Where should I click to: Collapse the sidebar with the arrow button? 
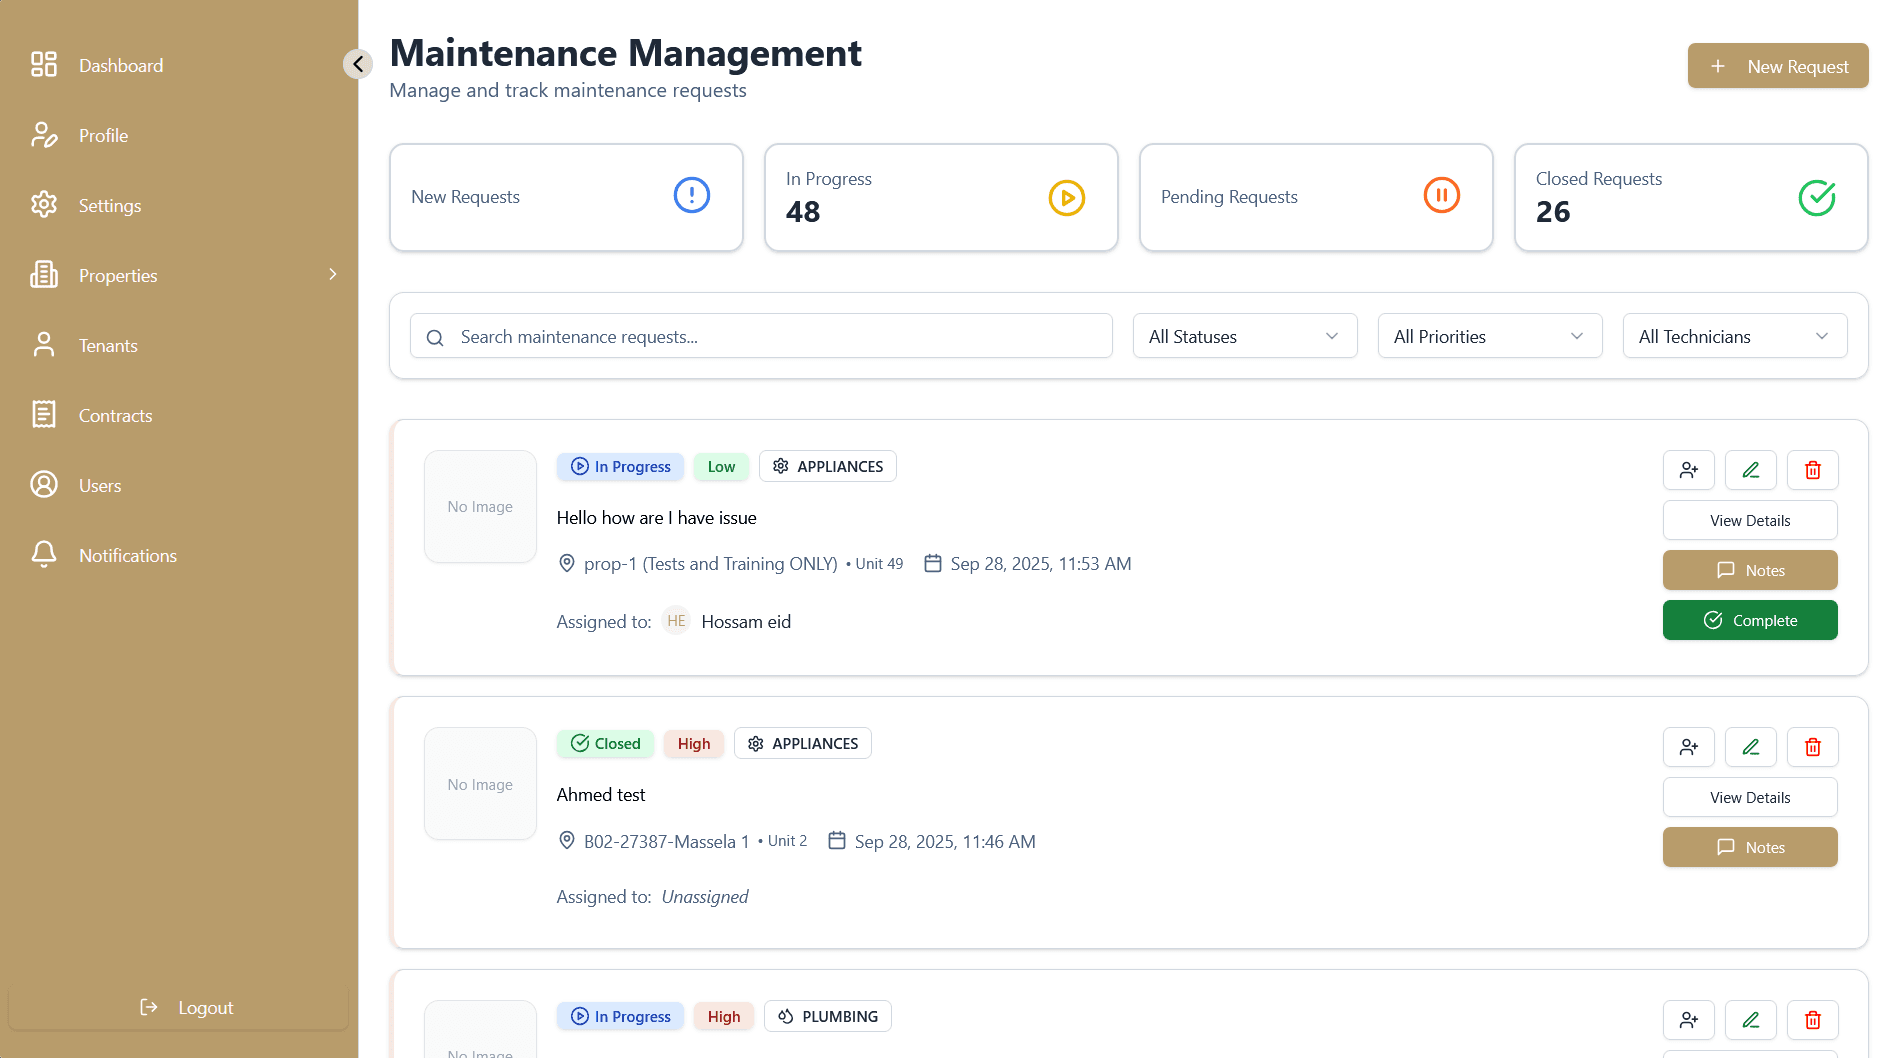[358, 64]
